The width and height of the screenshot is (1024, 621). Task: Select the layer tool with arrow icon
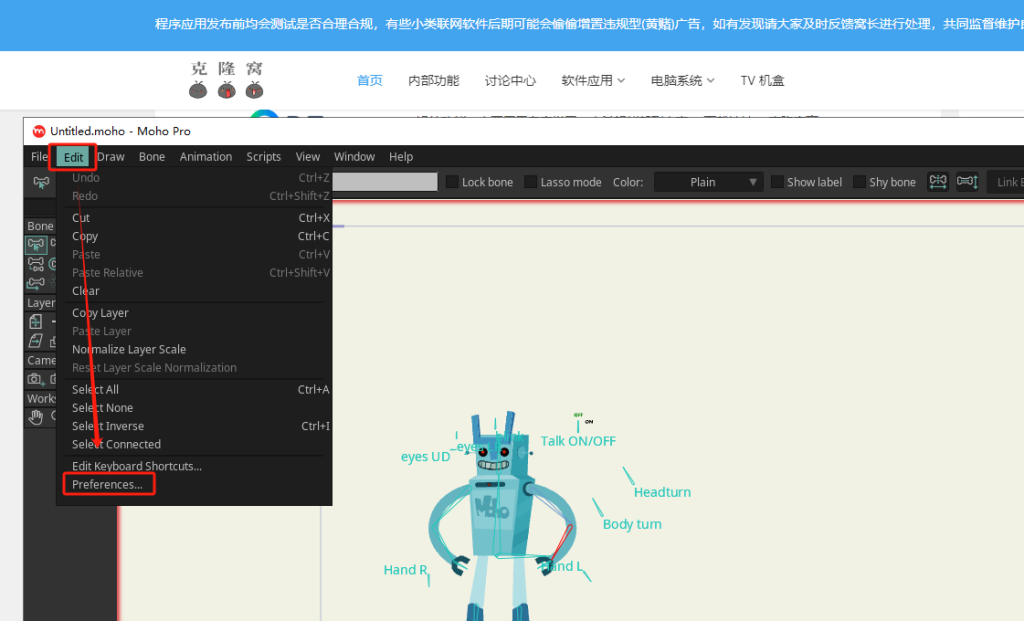36,341
